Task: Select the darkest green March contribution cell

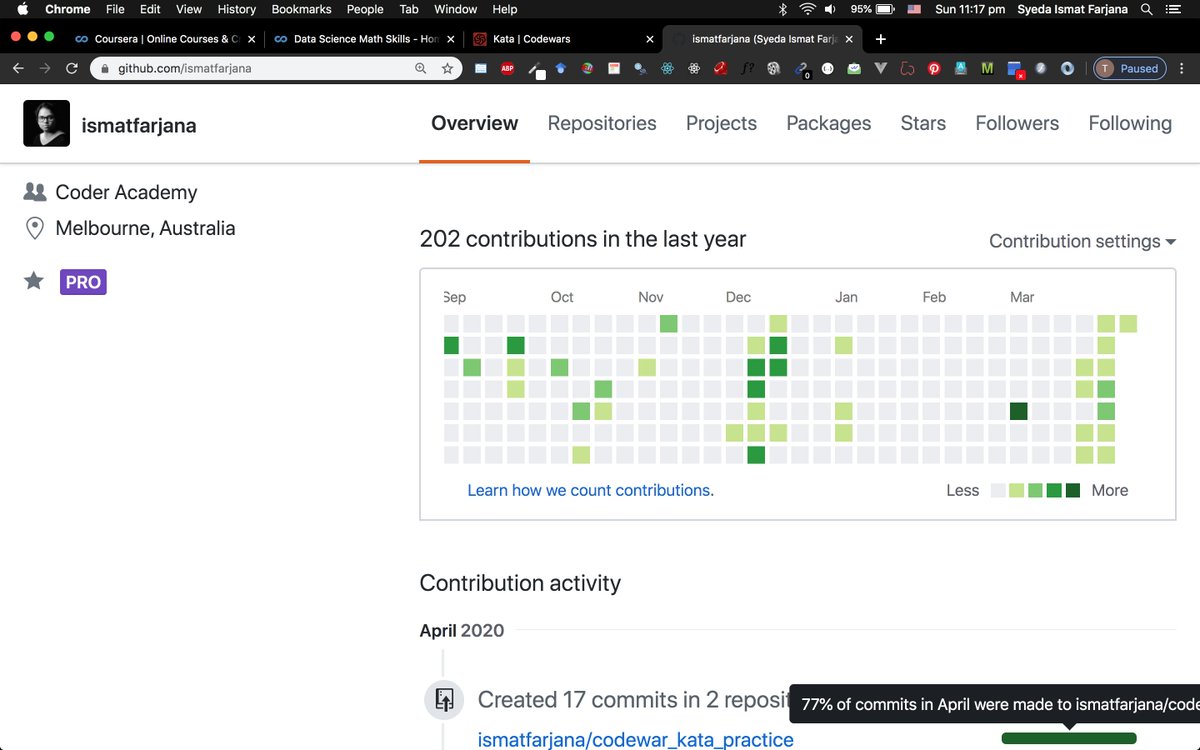Action: click(x=1019, y=411)
